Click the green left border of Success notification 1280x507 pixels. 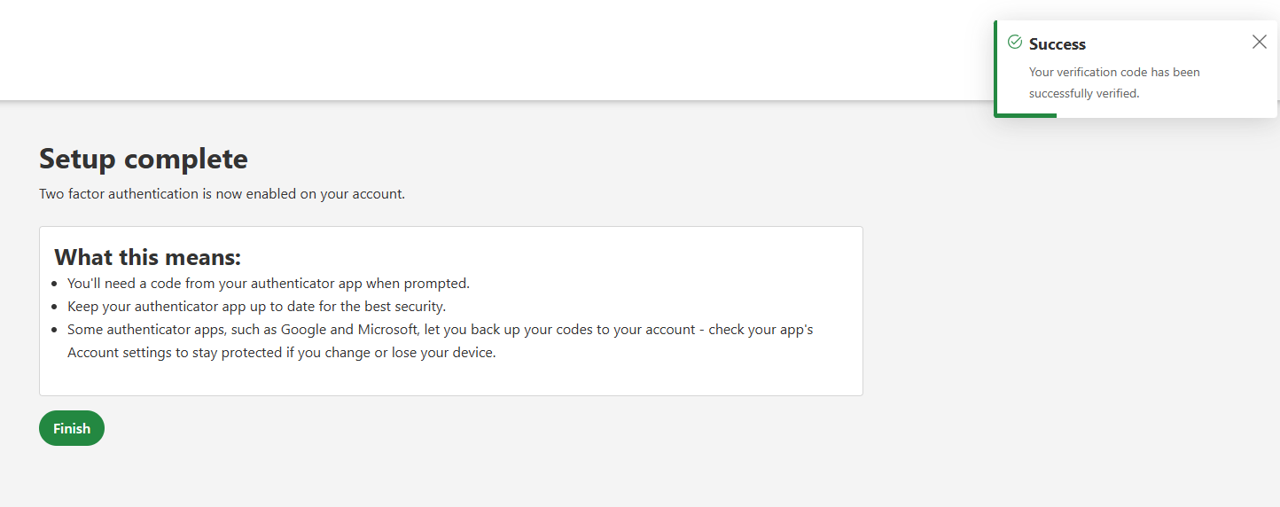[996, 68]
